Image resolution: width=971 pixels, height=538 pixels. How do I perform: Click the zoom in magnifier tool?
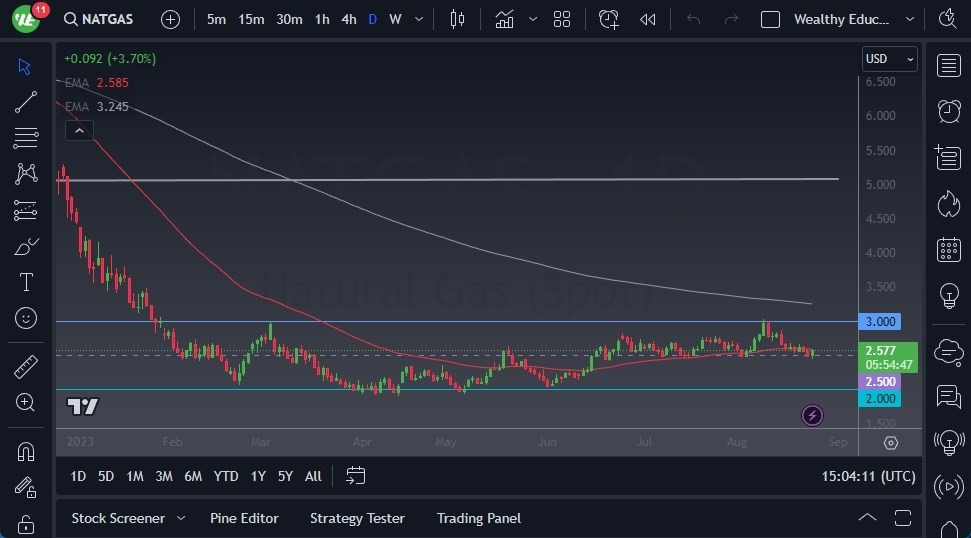[x=26, y=402]
